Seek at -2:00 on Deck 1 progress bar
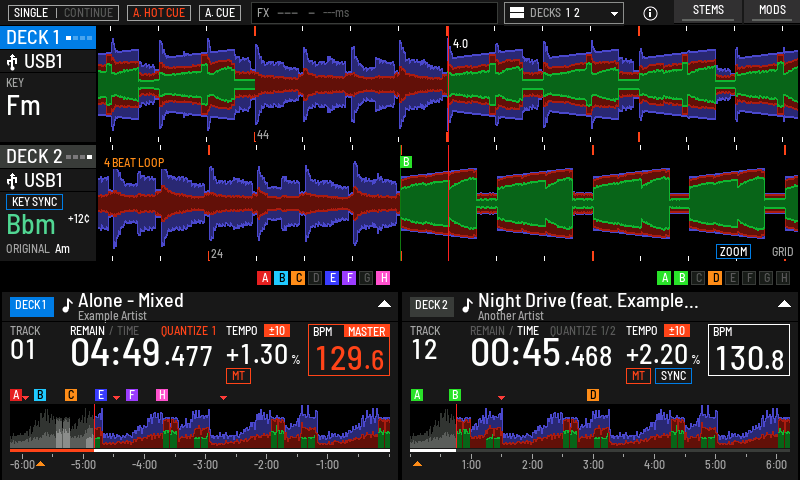 click(x=266, y=451)
